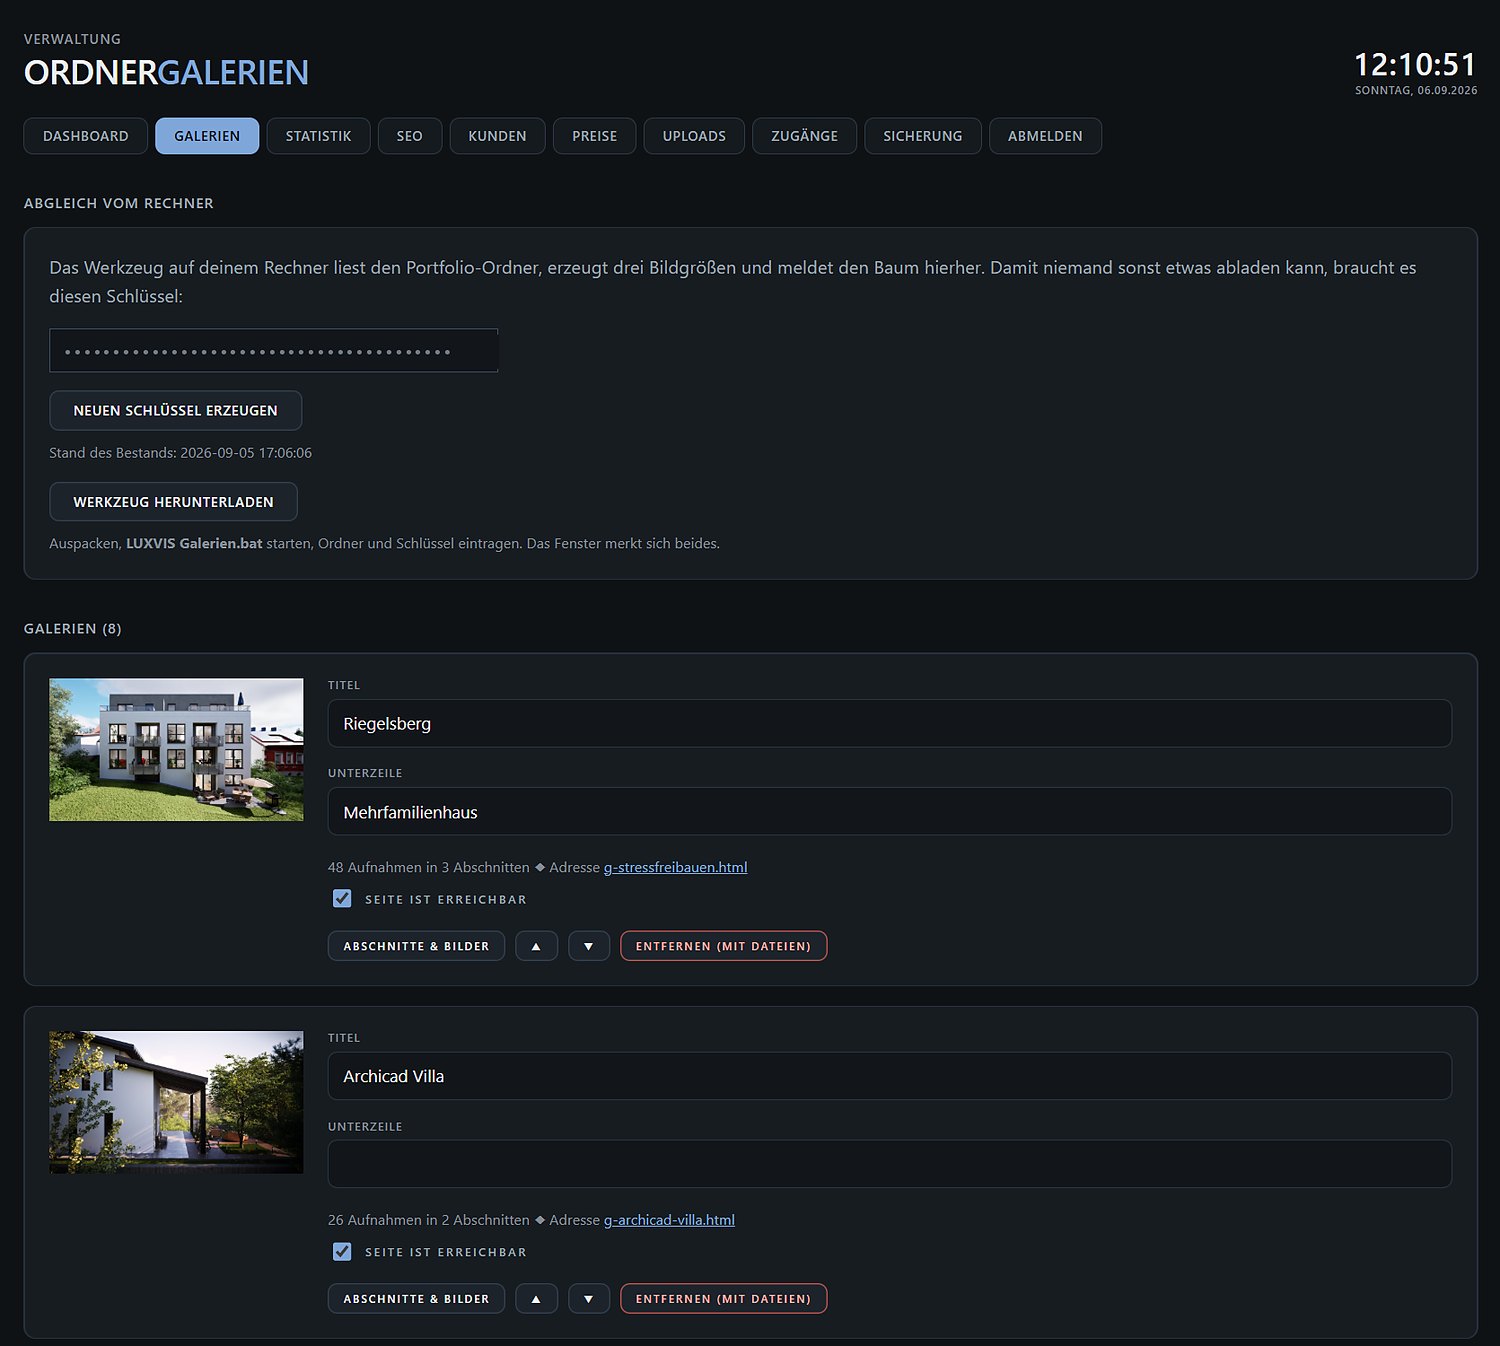1500x1346 pixels.
Task: Go to the Kunden tab
Action: 497,136
